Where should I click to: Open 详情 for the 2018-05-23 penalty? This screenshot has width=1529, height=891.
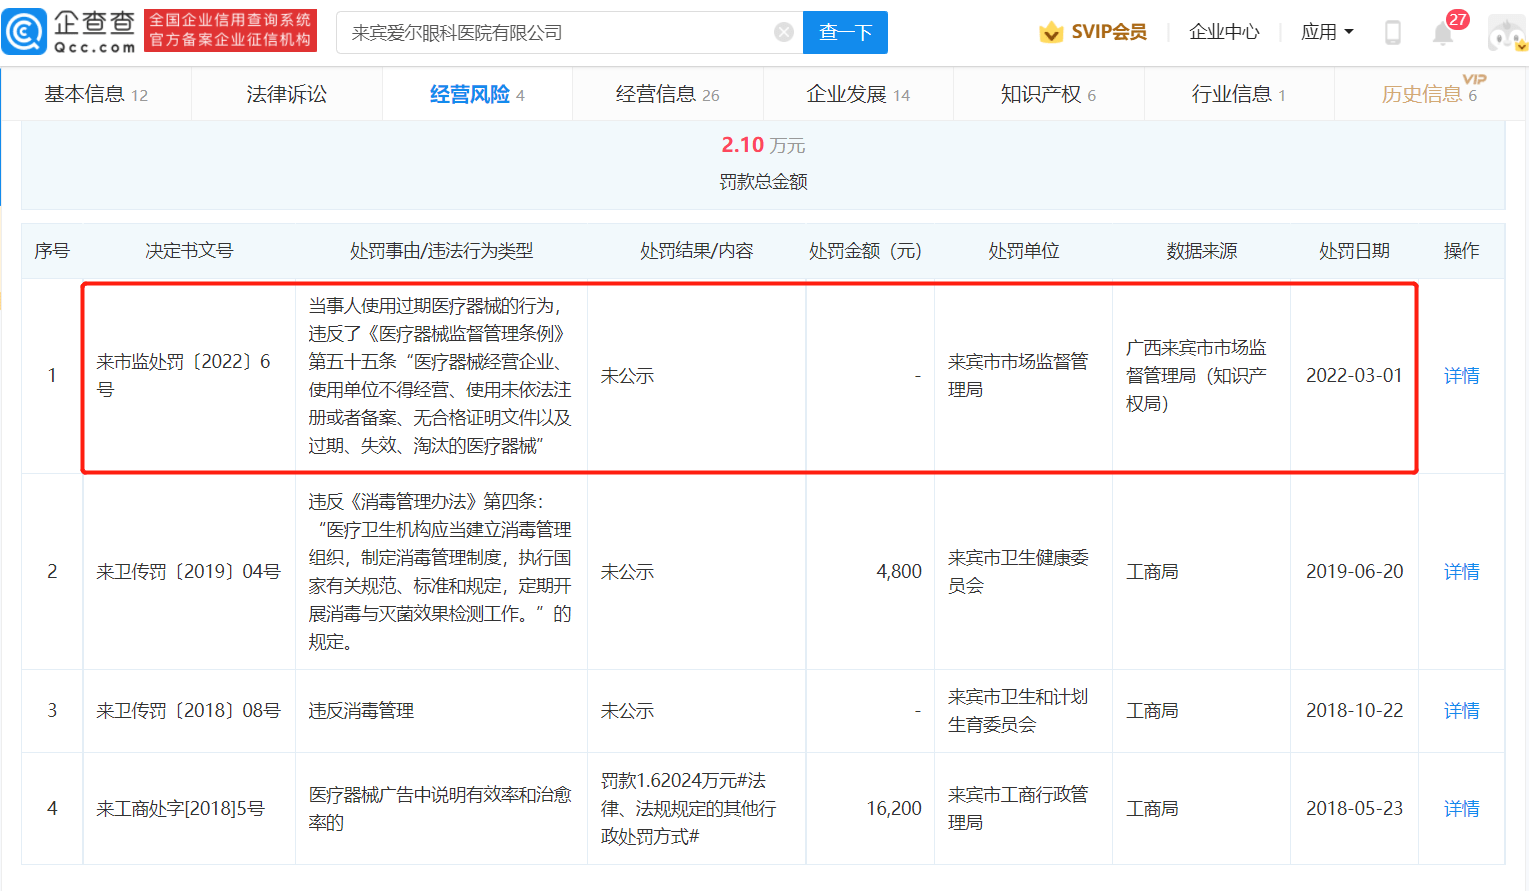click(x=1461, y=808)
